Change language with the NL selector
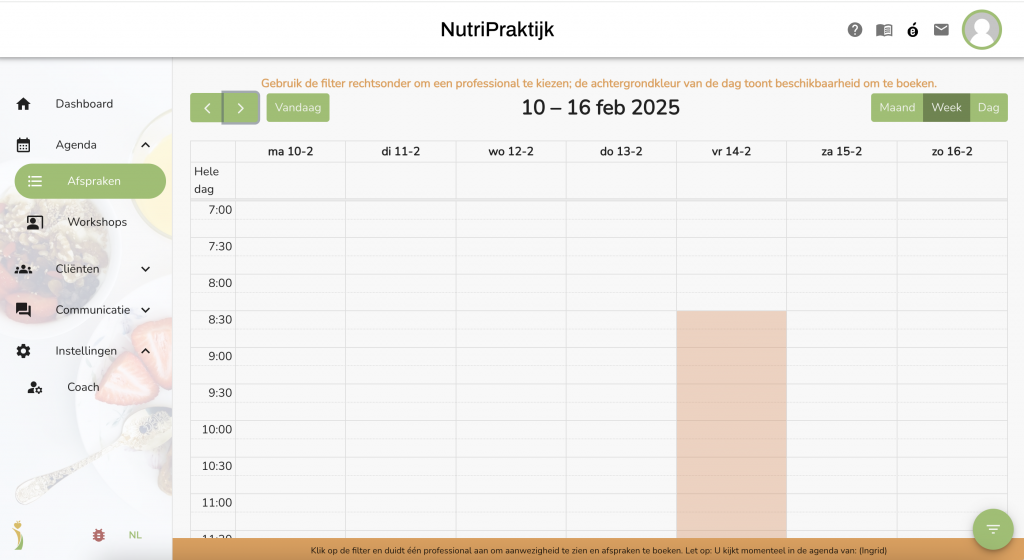 pyautogui.click(x=135, y=535)
